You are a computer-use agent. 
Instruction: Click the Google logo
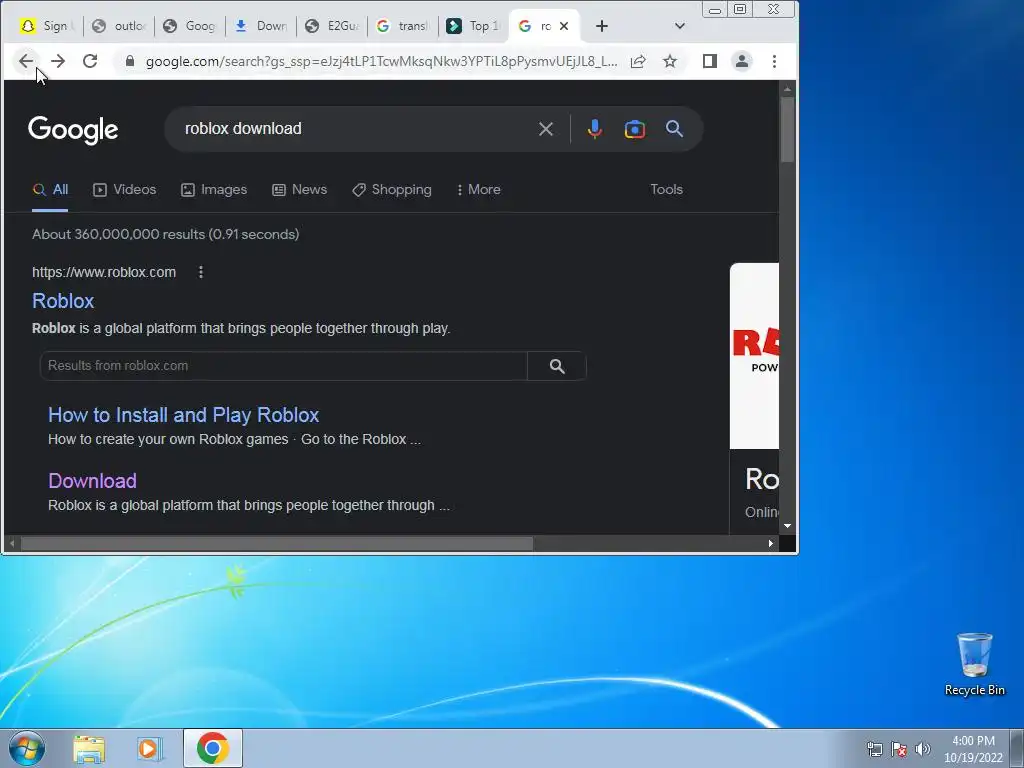coord(73,129)
